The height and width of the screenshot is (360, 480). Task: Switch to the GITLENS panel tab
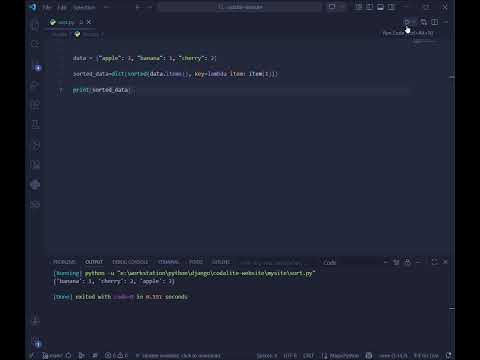[x=221, y=262]
